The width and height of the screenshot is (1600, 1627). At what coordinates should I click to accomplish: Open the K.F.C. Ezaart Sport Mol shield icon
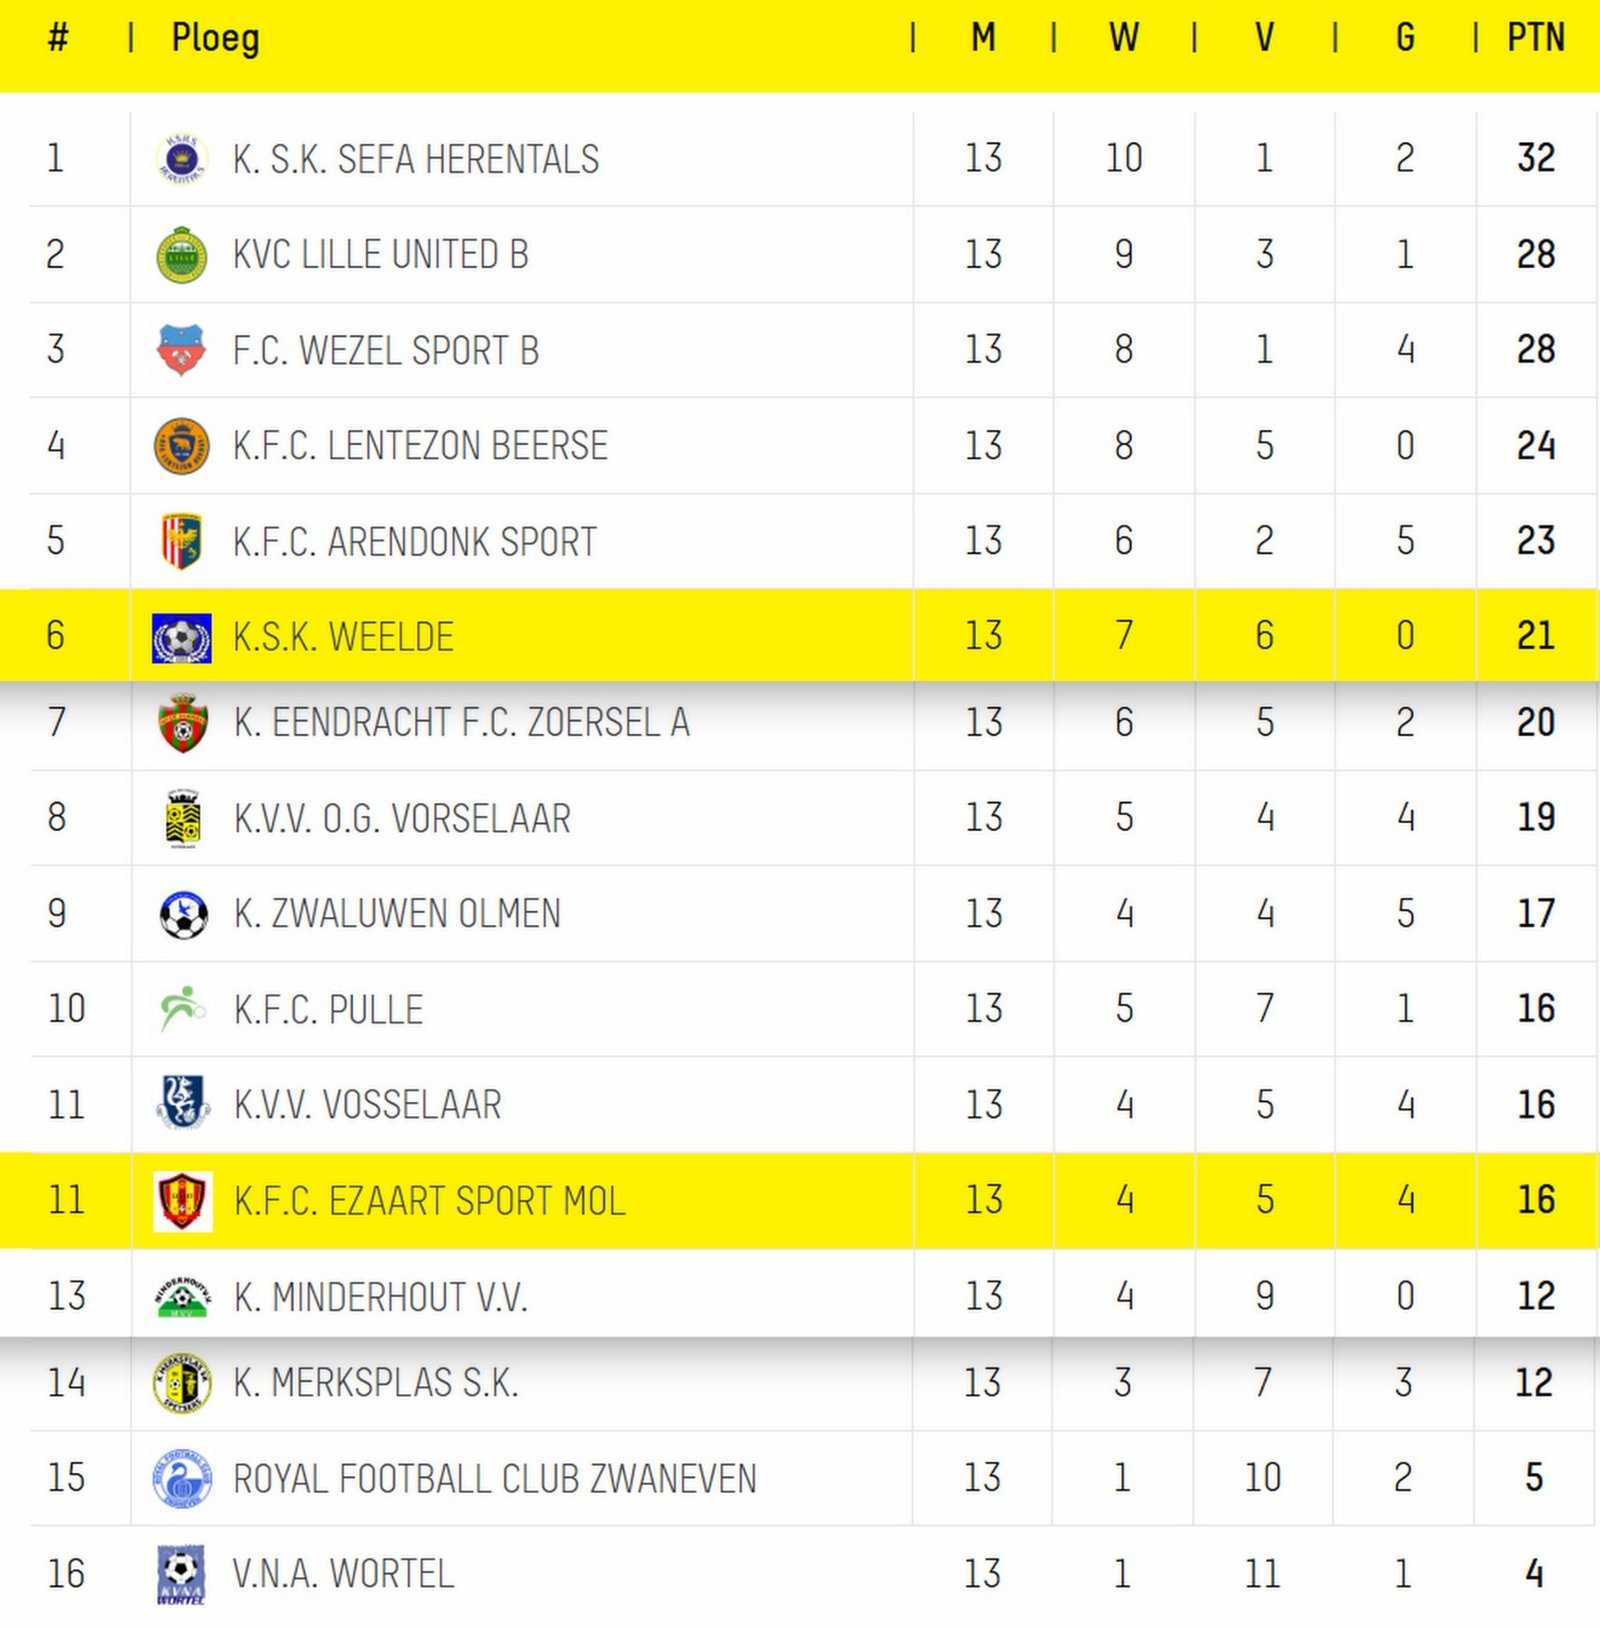tap(182, 1201)
